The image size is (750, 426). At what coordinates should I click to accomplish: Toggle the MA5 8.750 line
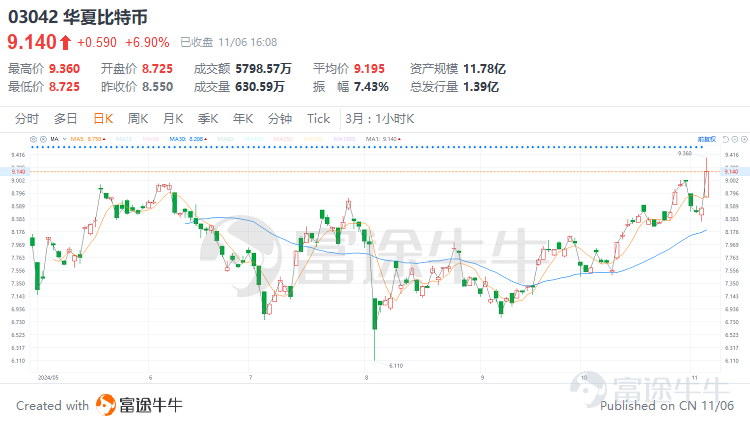(x=88, y=139)
